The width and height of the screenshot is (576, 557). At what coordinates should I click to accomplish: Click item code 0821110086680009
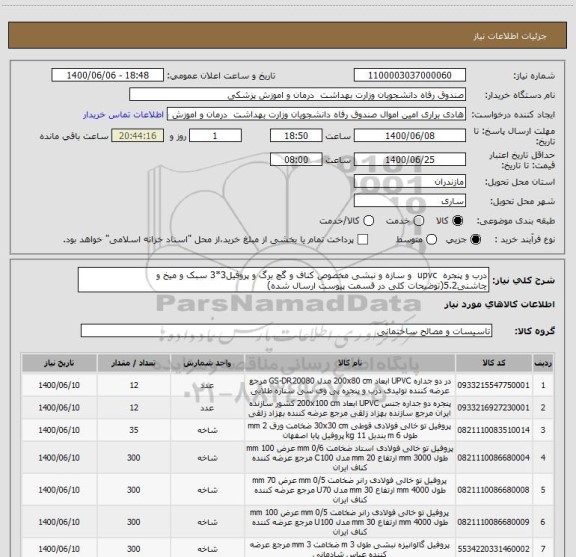coord(493,522)
